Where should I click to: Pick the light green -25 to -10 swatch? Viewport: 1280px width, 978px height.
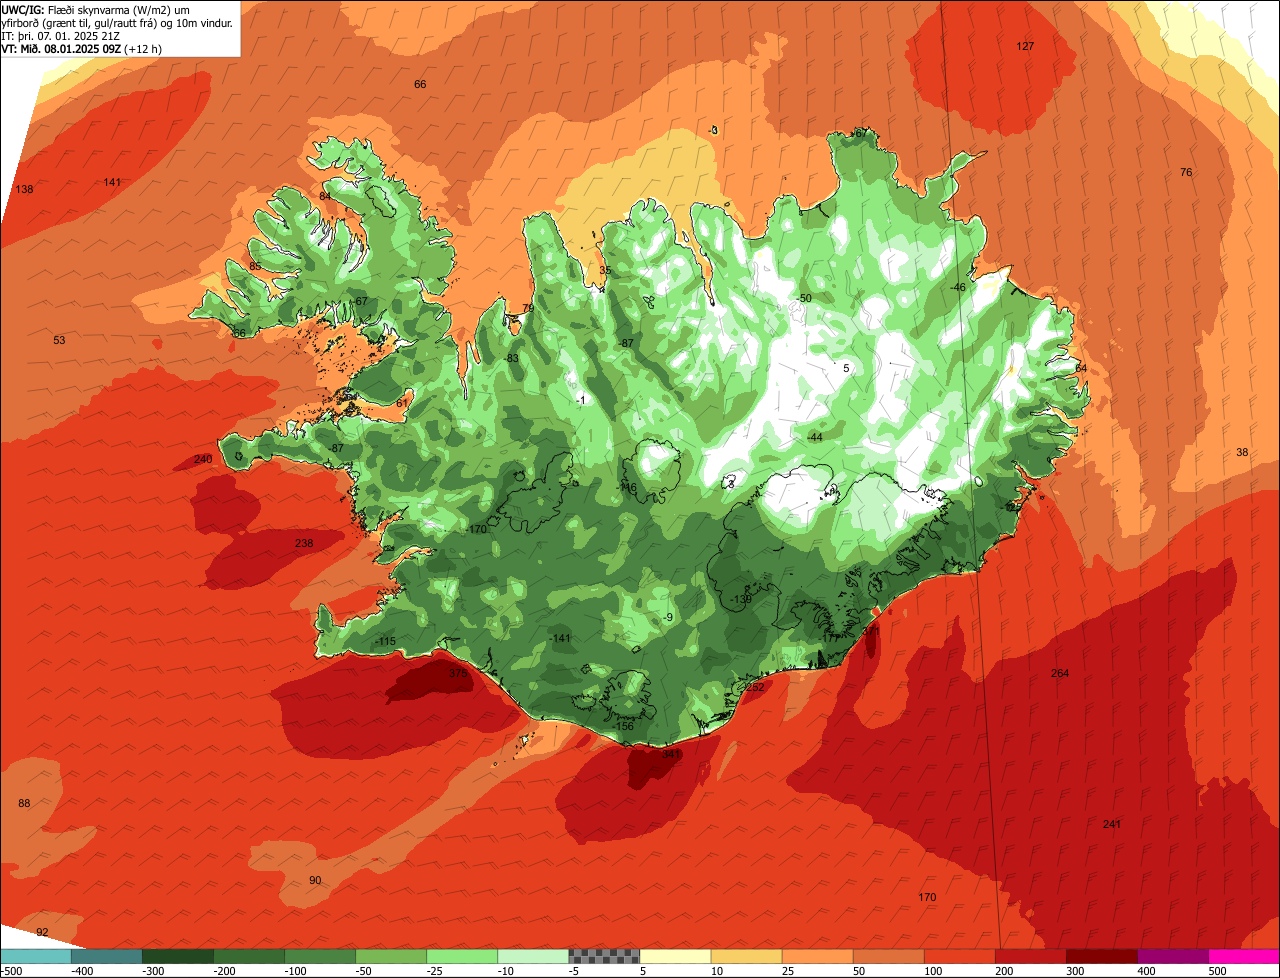(x=462, y=956)
